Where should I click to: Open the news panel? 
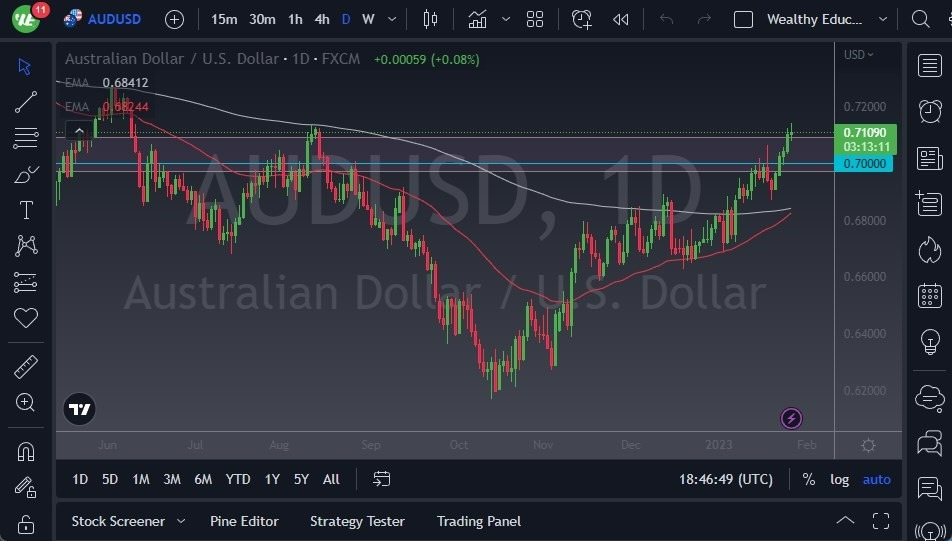(930, 158)
